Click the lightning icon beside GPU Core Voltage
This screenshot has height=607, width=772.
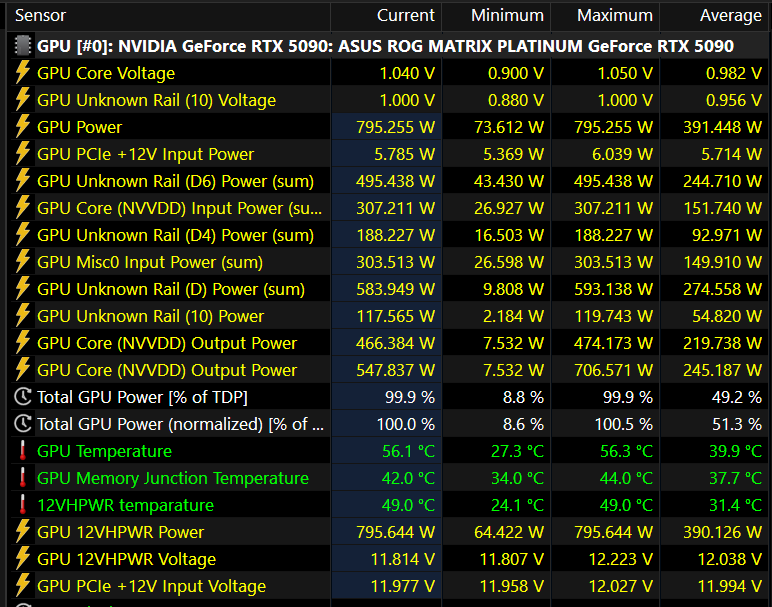[x=22, y=73]
